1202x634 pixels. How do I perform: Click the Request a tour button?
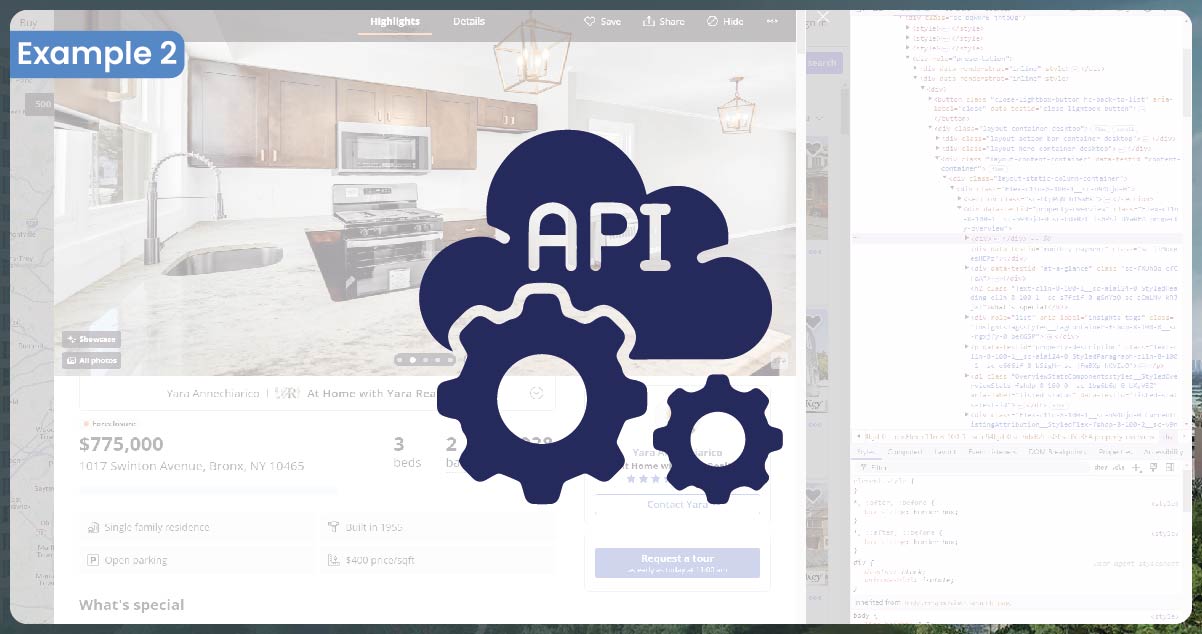(677, 562)
